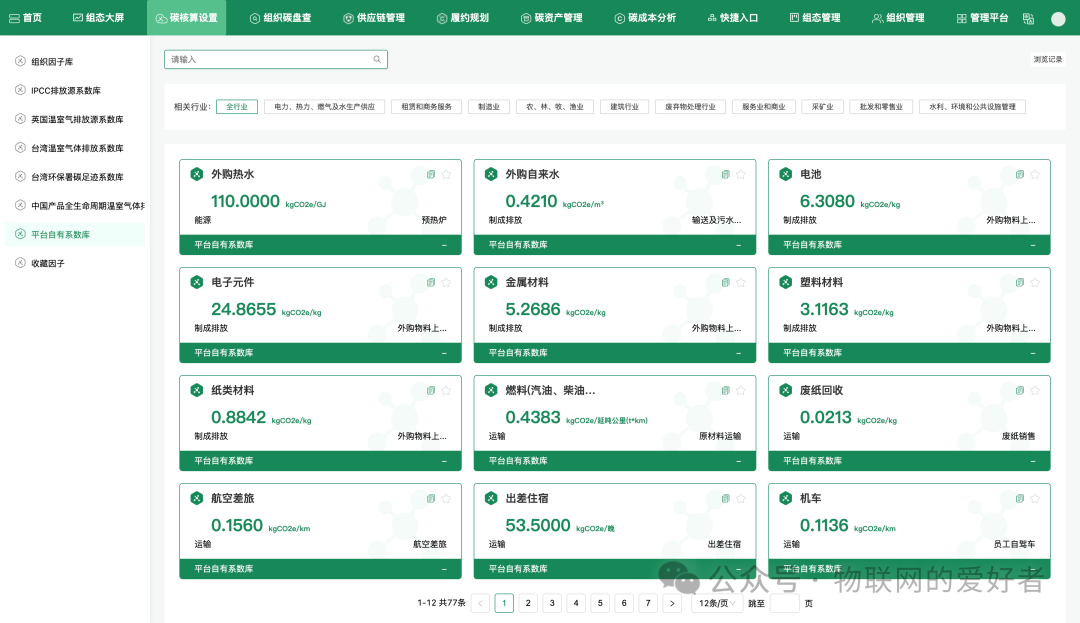
Task: Select the 制造业 industry filter chip
Action: tap(488, 106)
